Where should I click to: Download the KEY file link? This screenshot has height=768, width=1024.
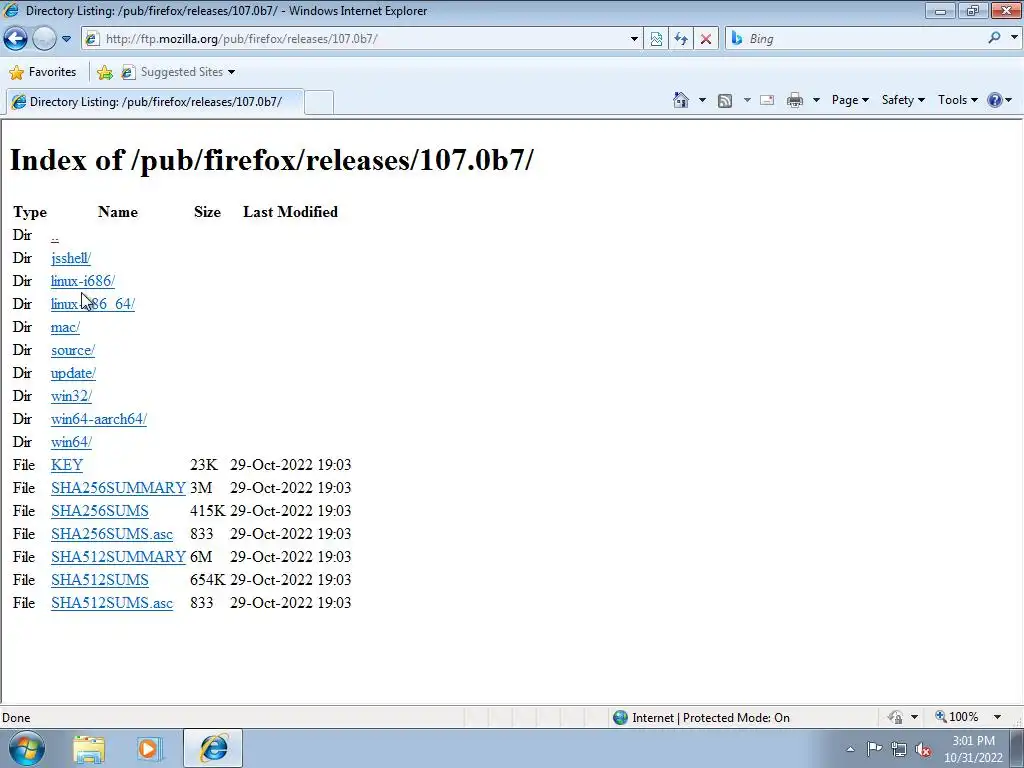pos(67,464)
